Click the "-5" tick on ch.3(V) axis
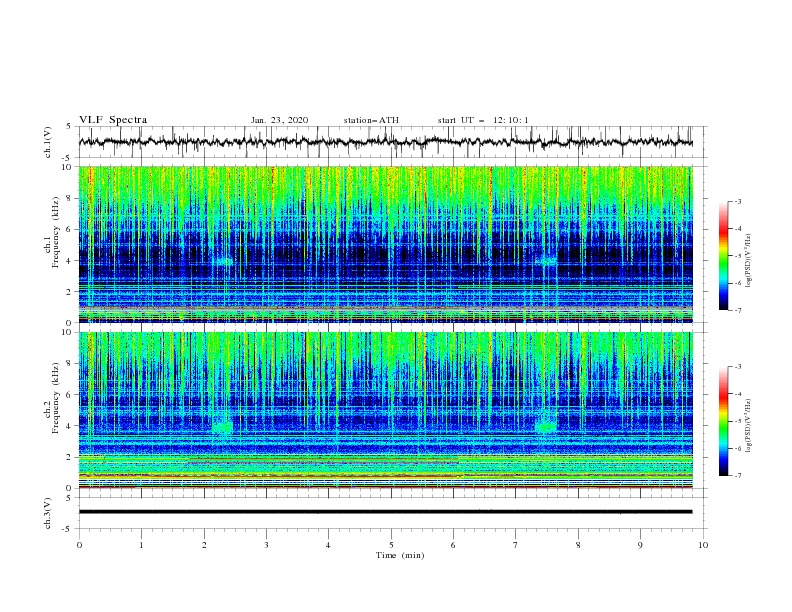The width and height of the screenshot is (792, 612). (x=68, y=529)
